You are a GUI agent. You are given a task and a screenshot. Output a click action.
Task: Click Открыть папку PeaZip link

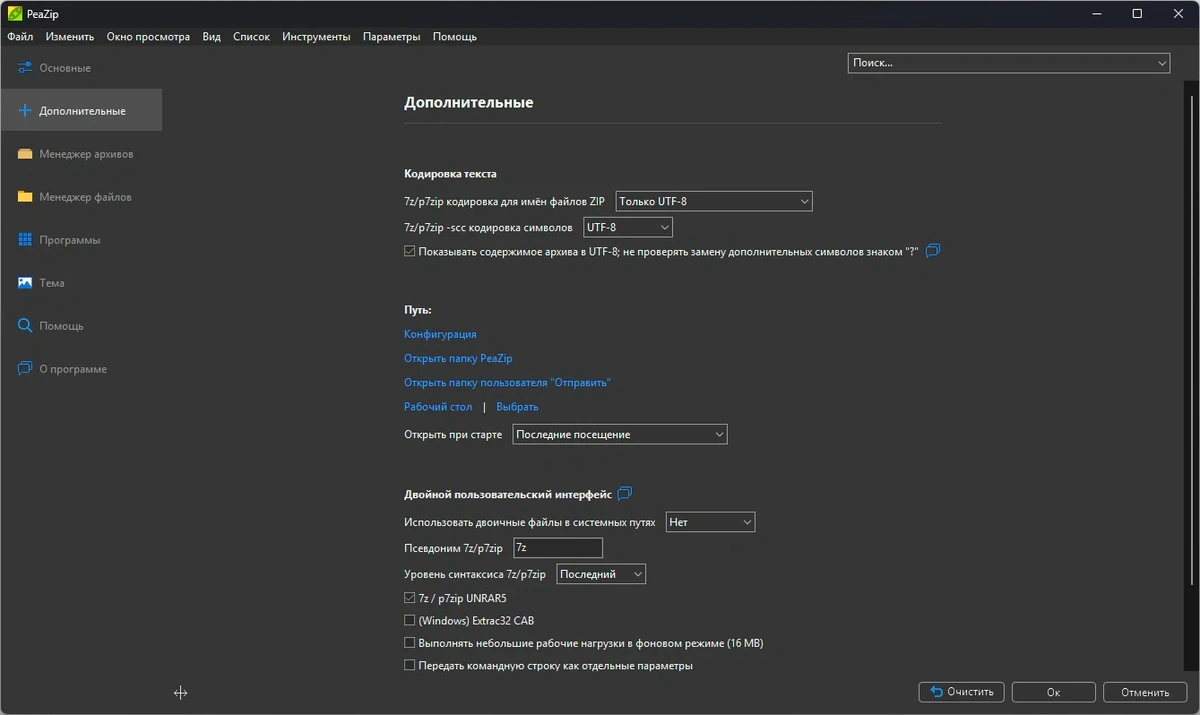(x=458, y=358)
